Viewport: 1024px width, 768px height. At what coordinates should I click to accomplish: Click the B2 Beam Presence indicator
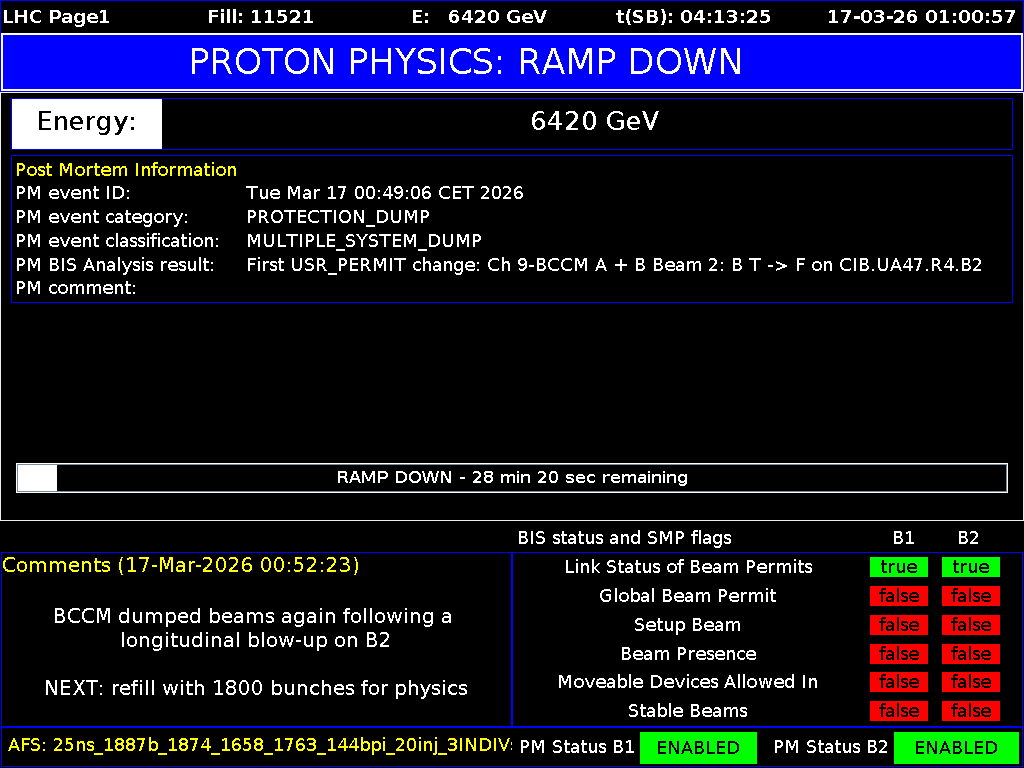pos(968,653)
